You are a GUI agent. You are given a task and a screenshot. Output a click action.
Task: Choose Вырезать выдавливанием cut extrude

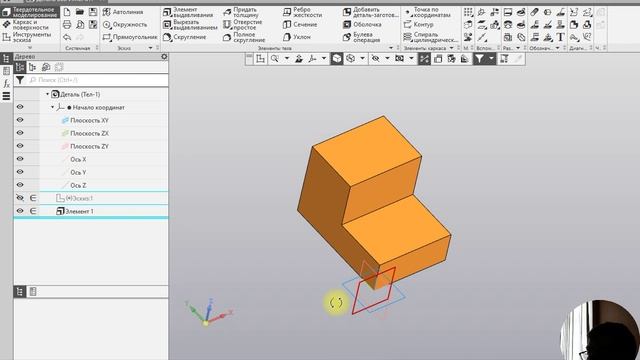pos(190,25)
